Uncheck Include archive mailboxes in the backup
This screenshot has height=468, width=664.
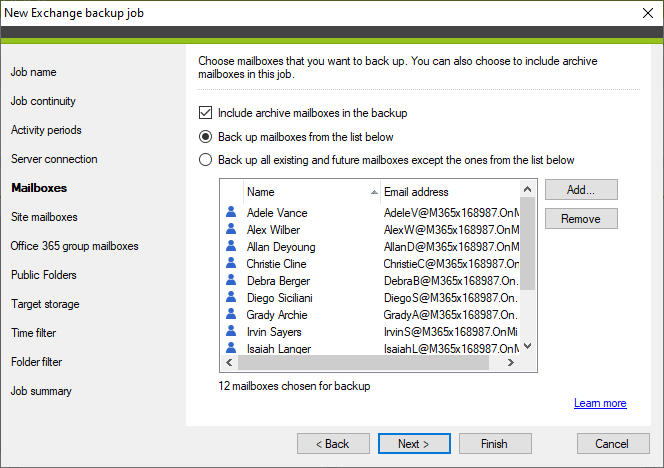point(206,114)
